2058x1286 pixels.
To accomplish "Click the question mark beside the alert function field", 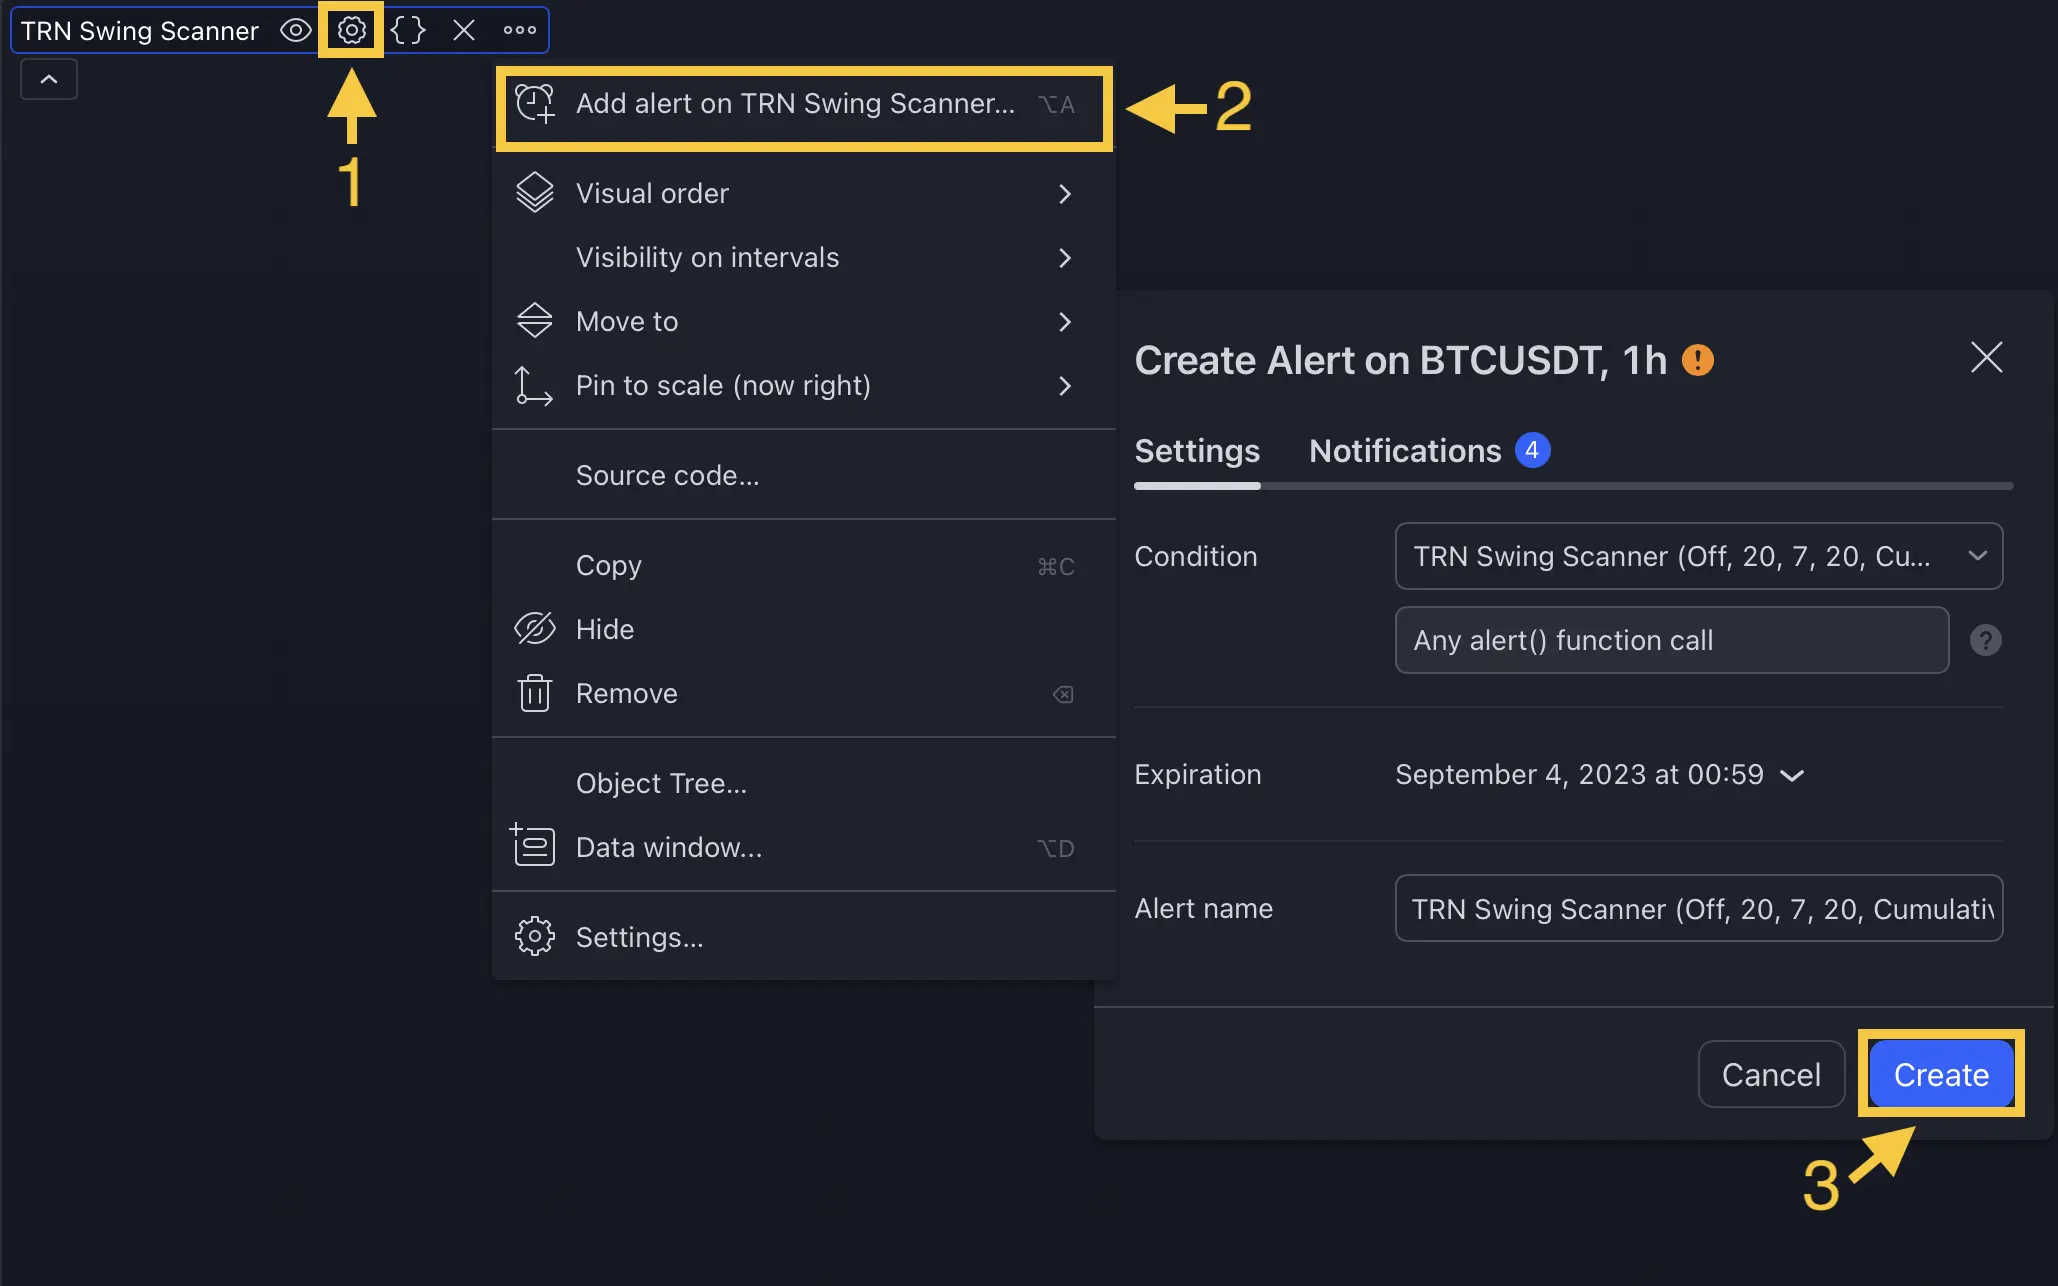I will [x=1986, y=640].
